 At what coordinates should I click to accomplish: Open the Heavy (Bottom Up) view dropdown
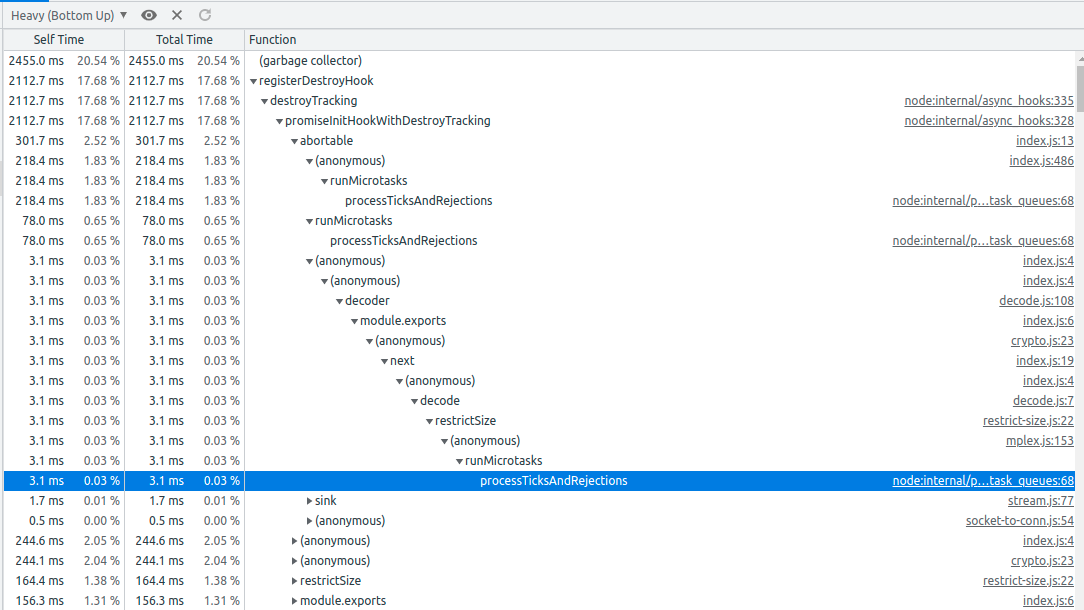coord(69,15)
